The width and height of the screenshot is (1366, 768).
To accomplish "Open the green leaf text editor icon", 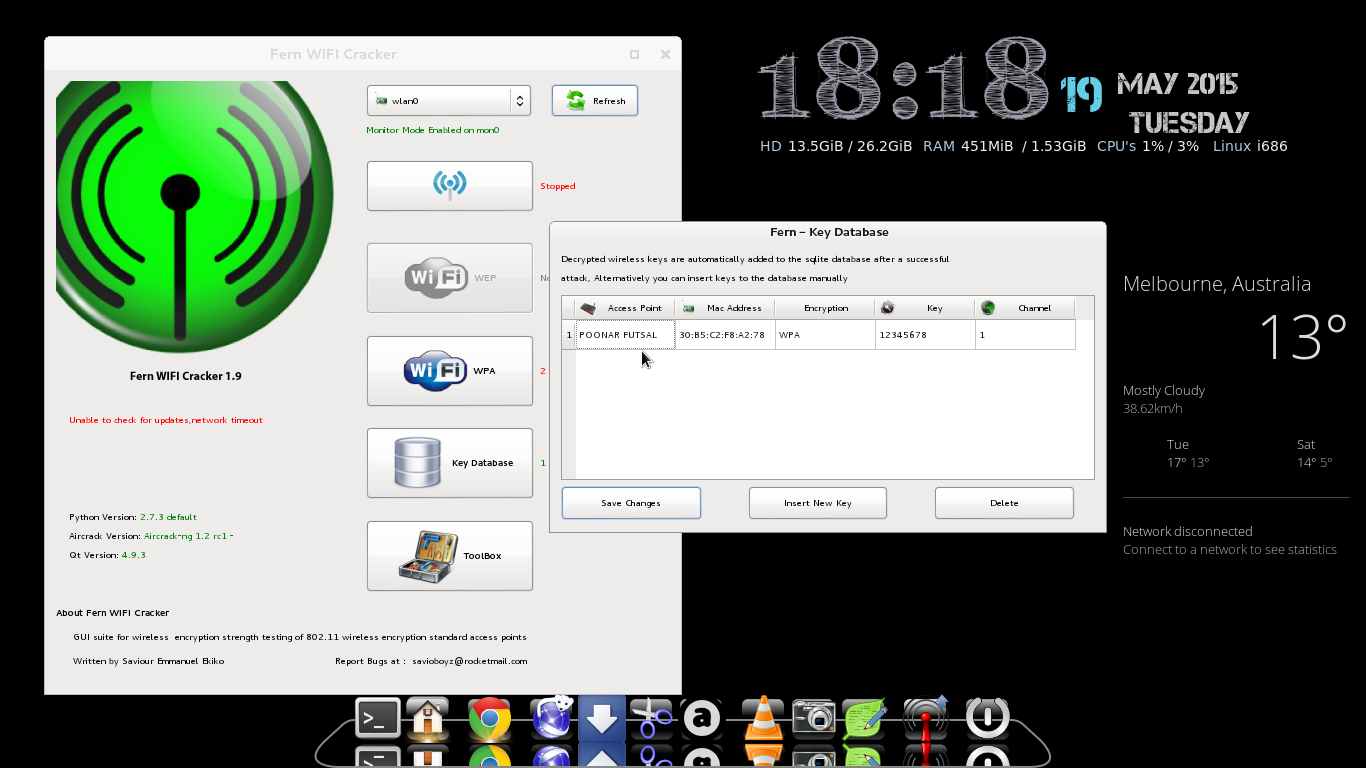I will click(865, 718).
